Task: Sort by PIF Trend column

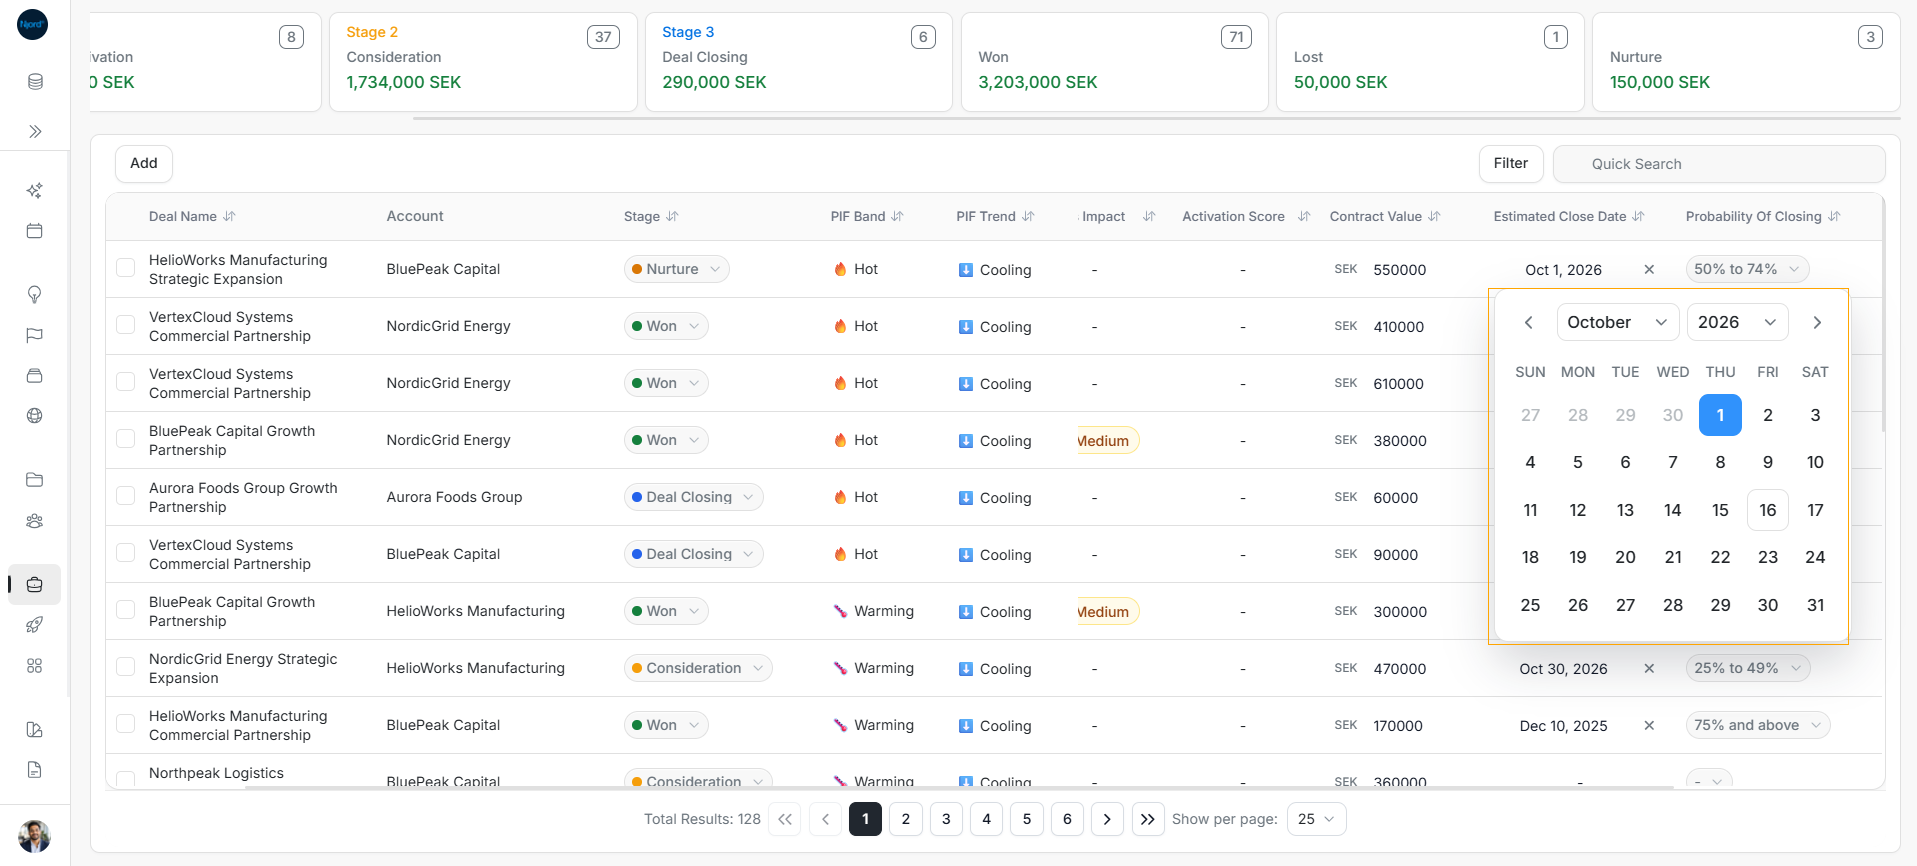Action: [1028, 216]
